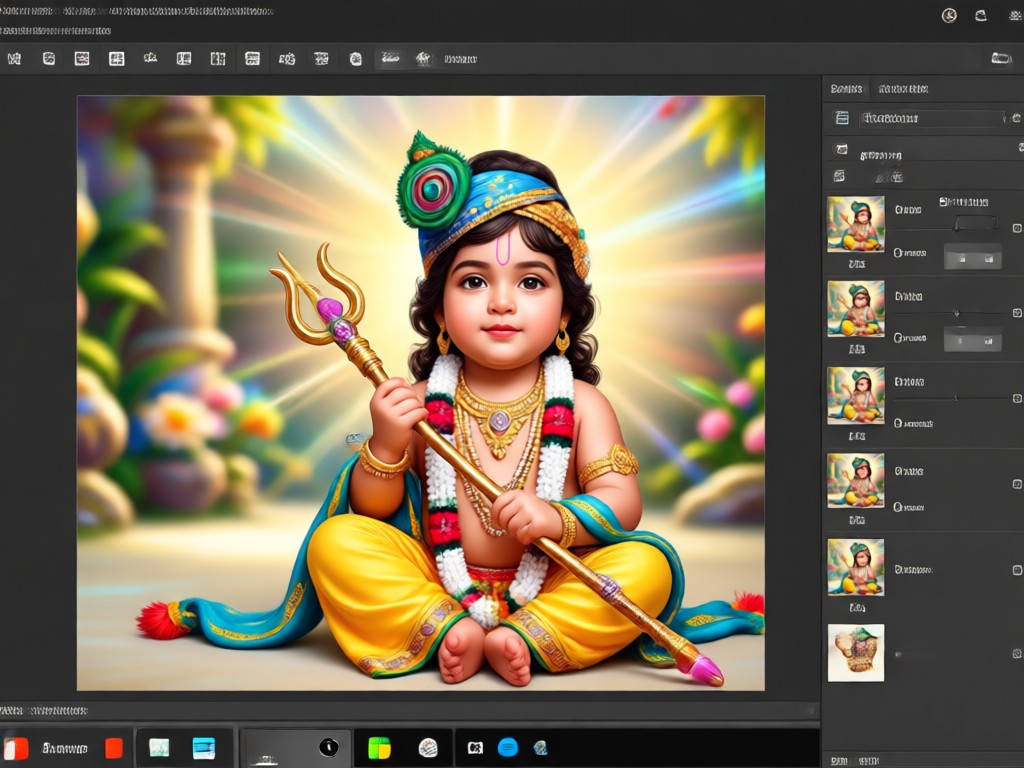This screenshot has width=1024, height=768.
Task: Switch to the first tab of the right panel
Action: coord(846,89)
